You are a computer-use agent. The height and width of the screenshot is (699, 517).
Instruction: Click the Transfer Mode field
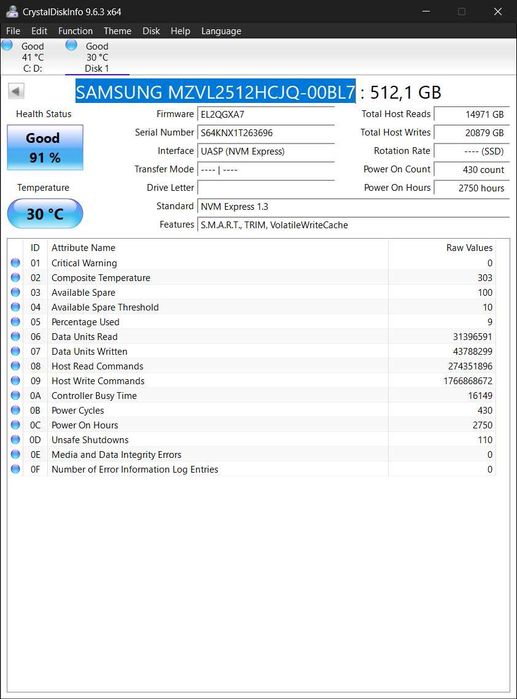266,170
